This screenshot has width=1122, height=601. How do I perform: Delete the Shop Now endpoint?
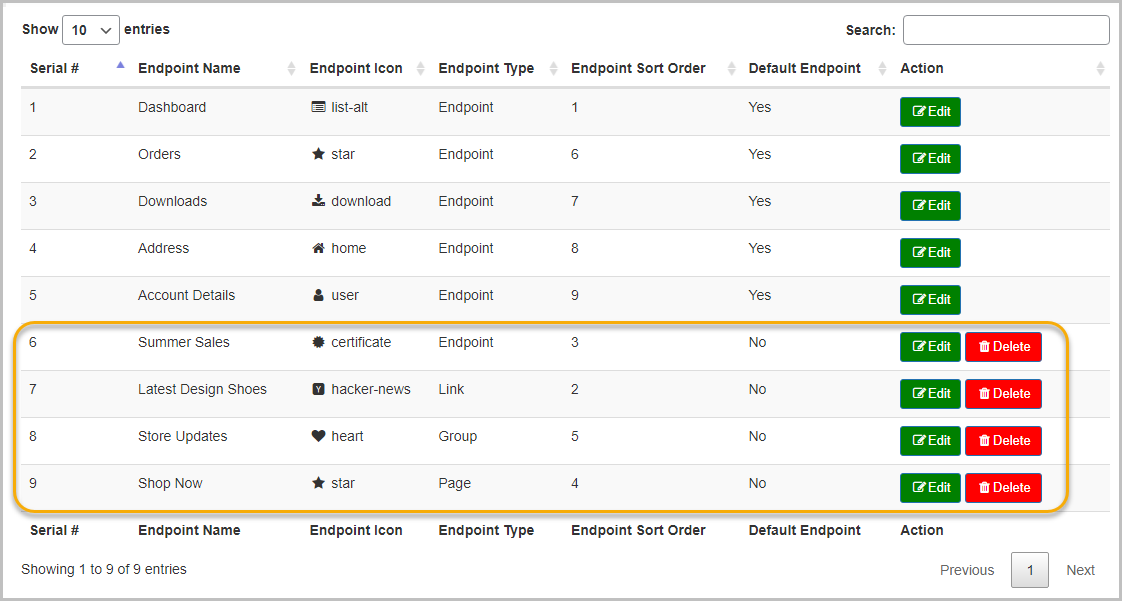(x=1003, y=488)
